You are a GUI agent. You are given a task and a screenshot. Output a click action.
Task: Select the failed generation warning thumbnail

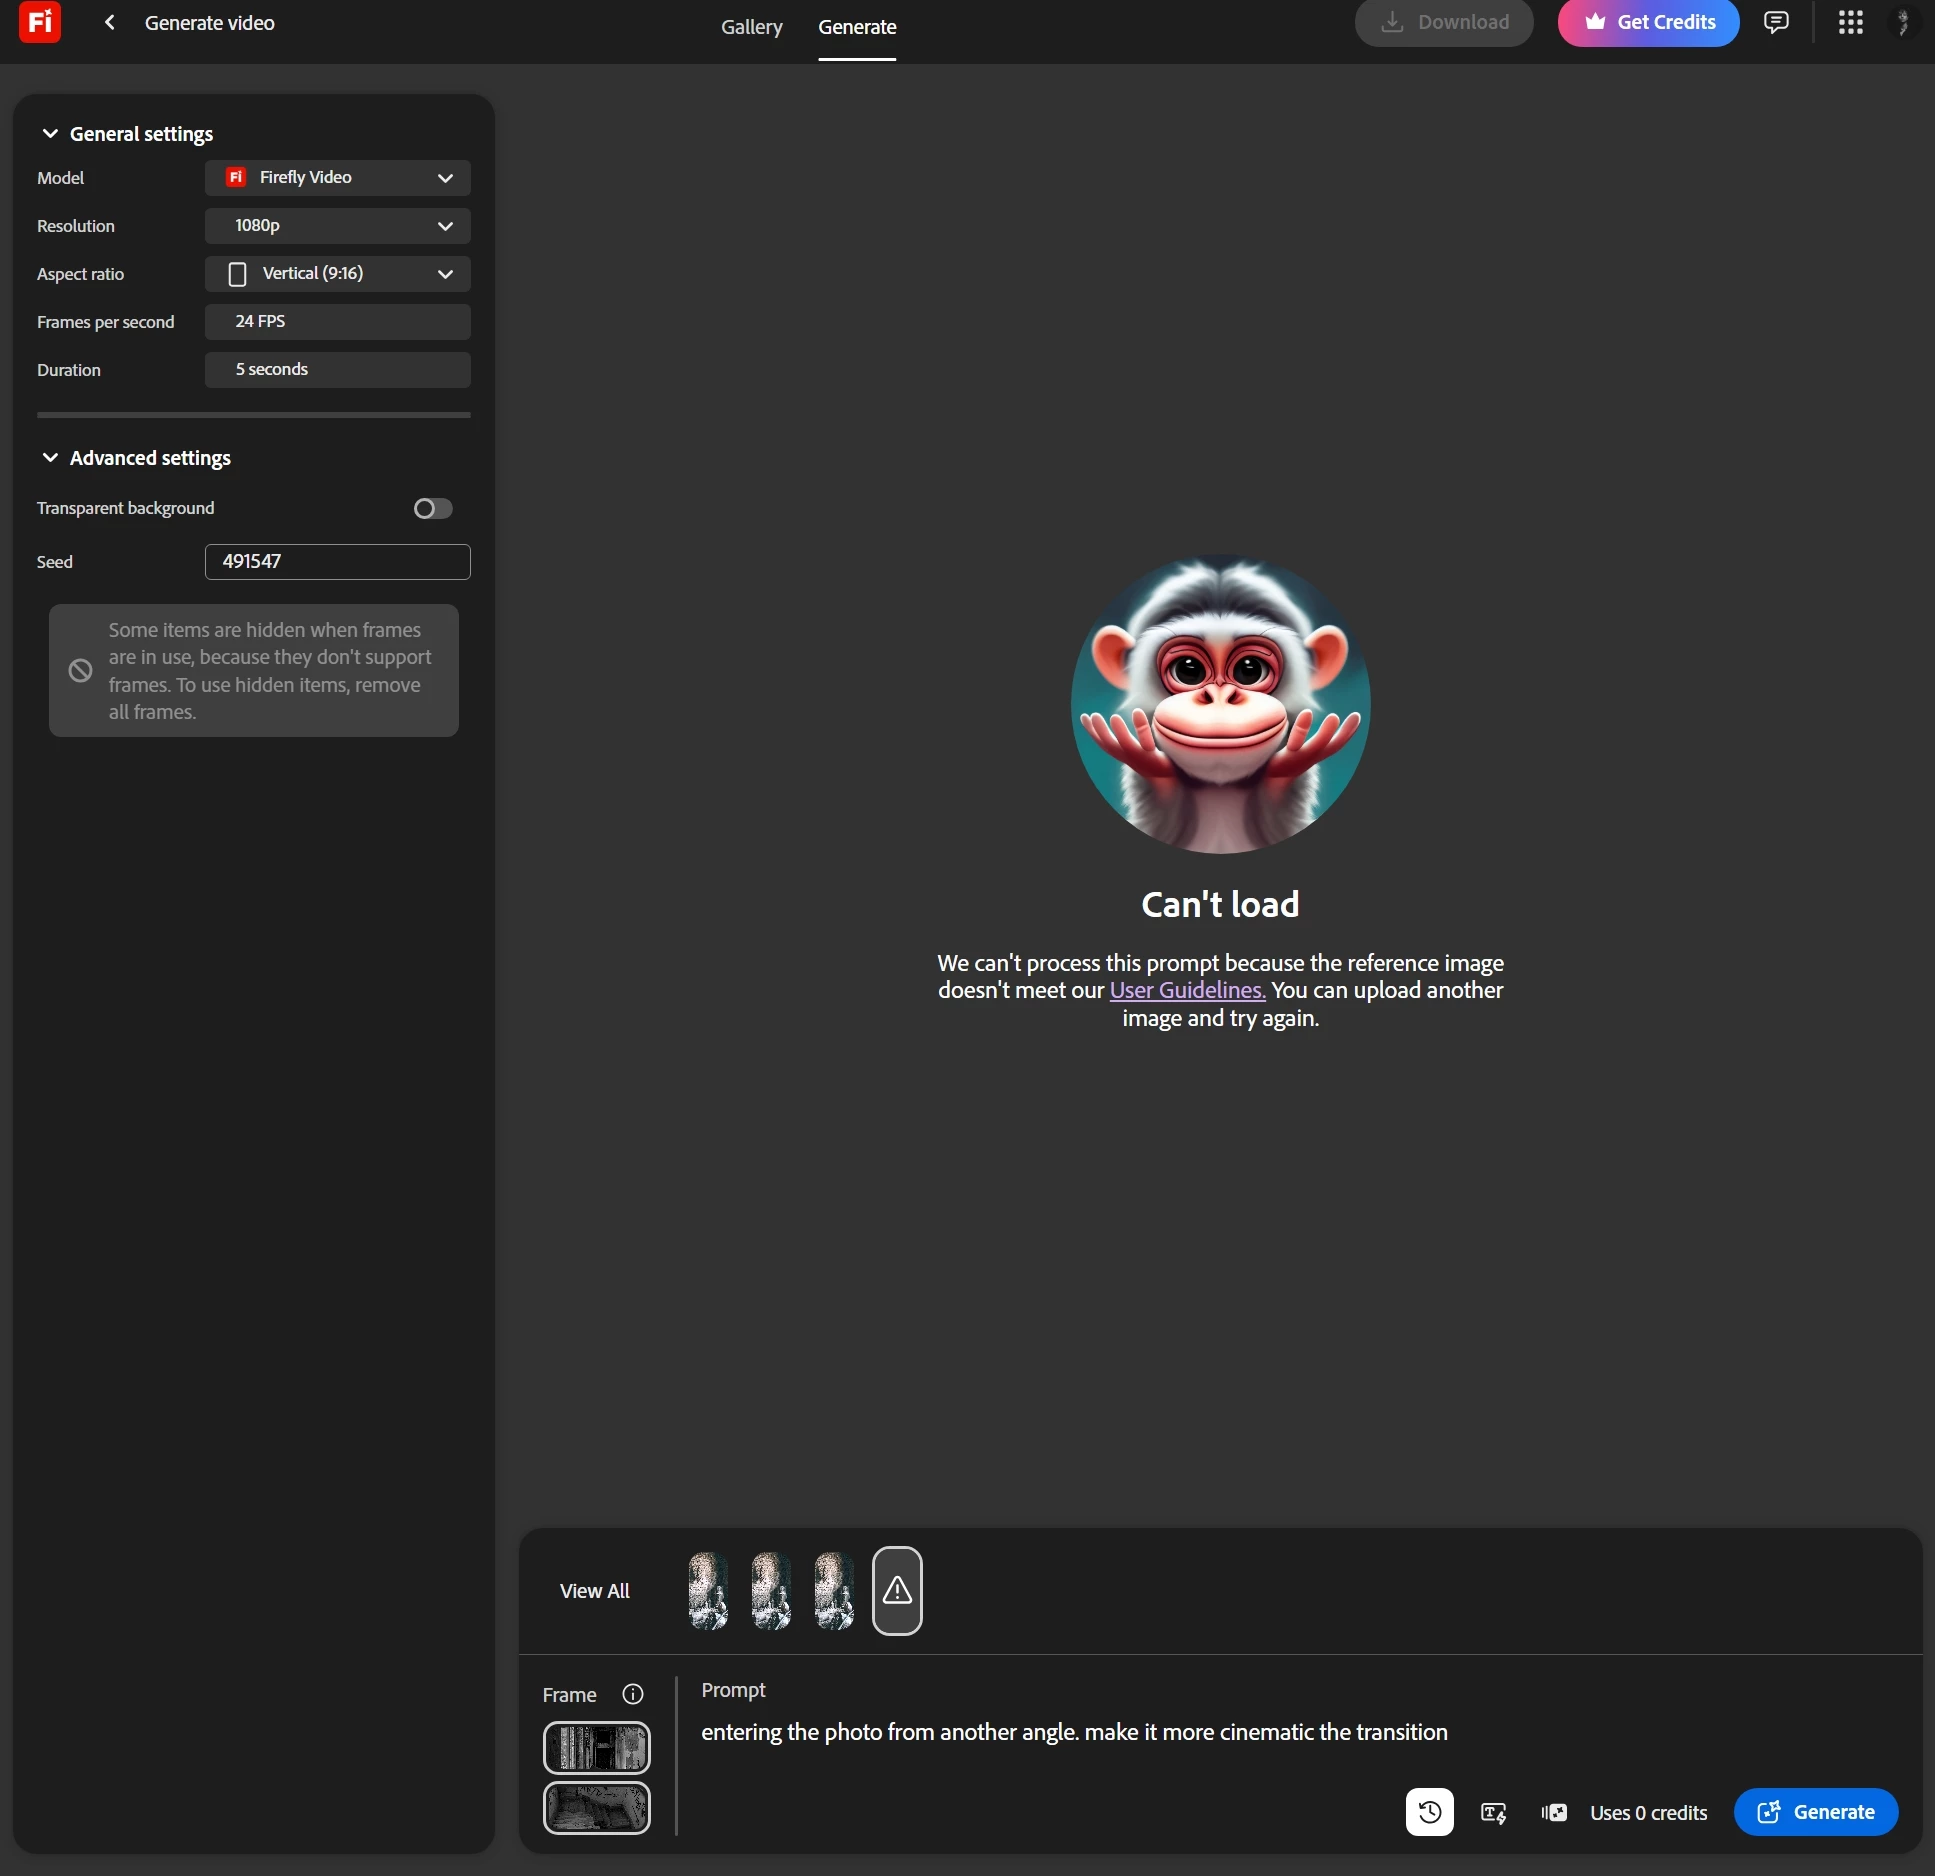click(897, 1590)
